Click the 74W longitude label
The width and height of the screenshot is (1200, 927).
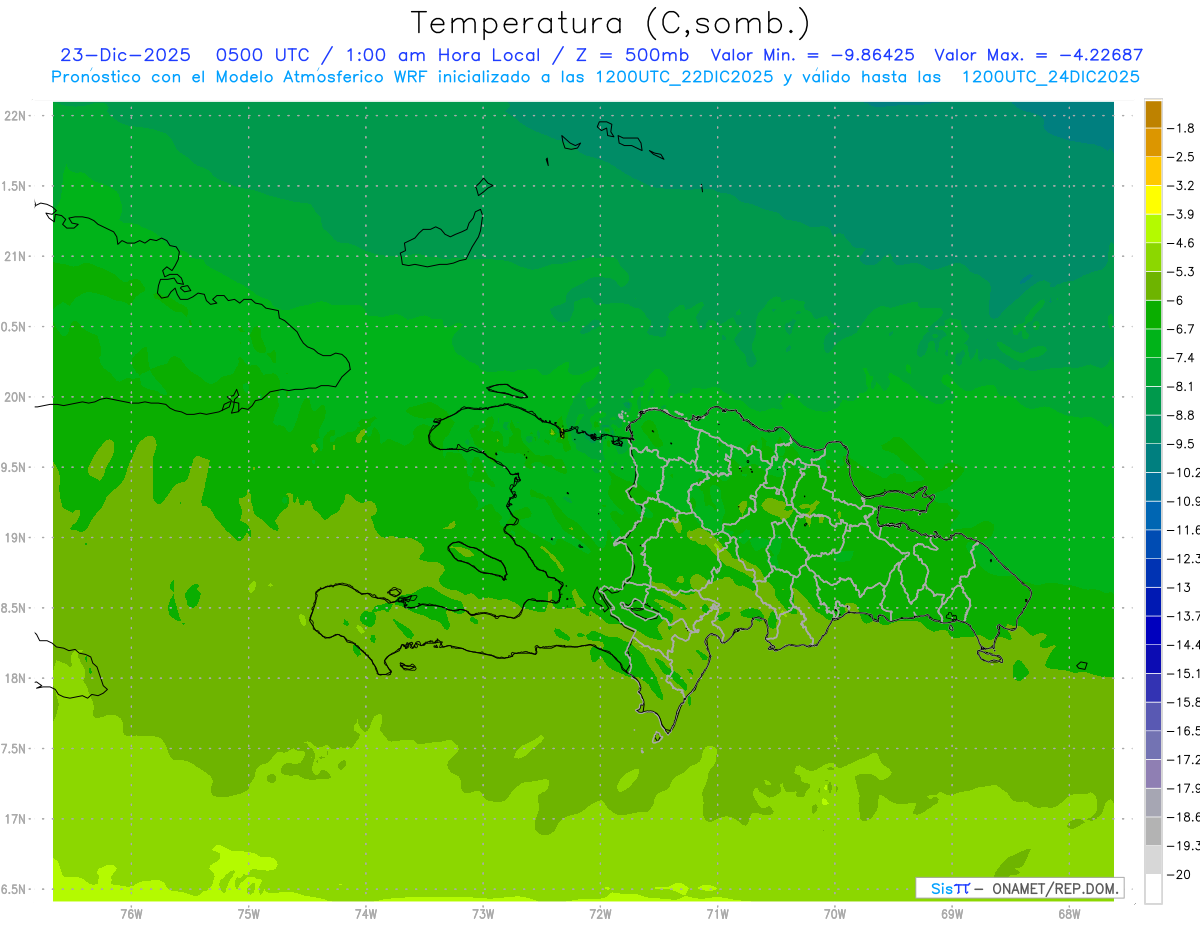tap(366, 913)
